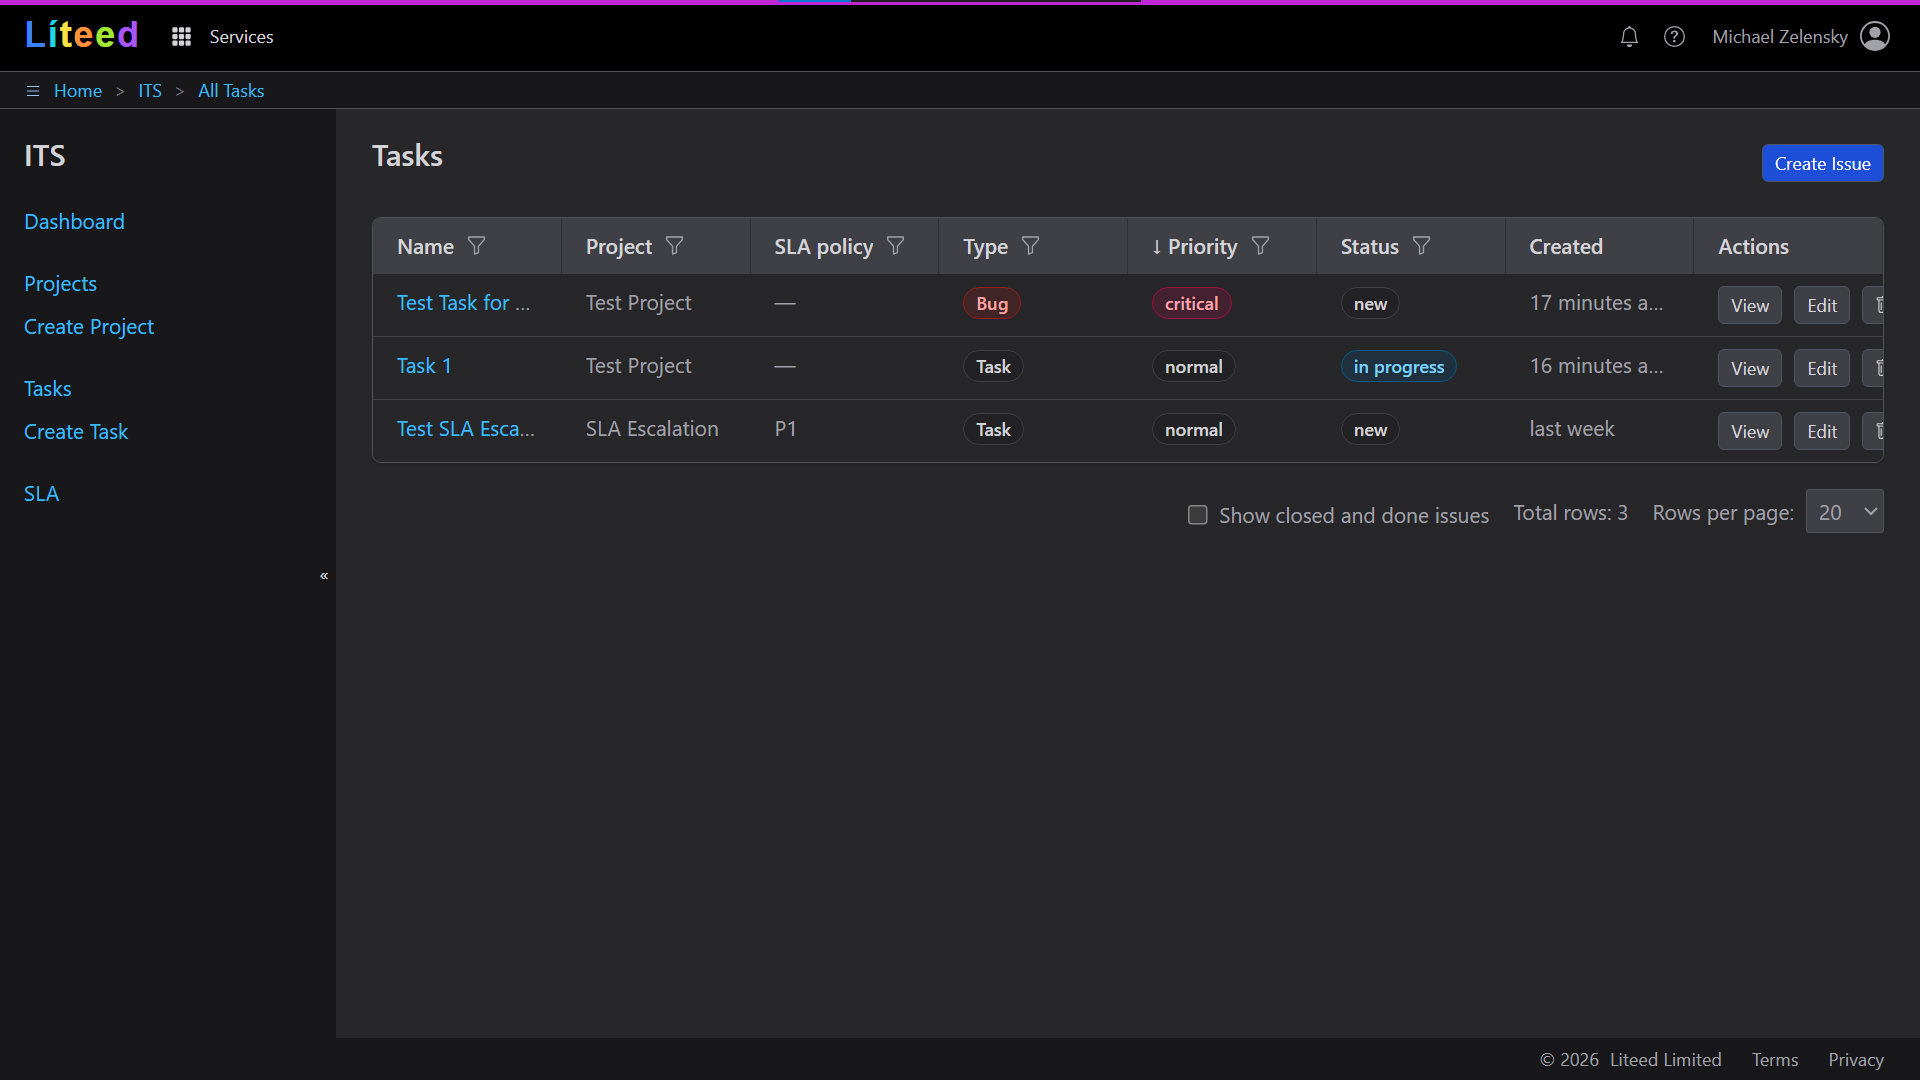
Task: Collapse the sidebar with double chevron
Action: tap(324, 576)
